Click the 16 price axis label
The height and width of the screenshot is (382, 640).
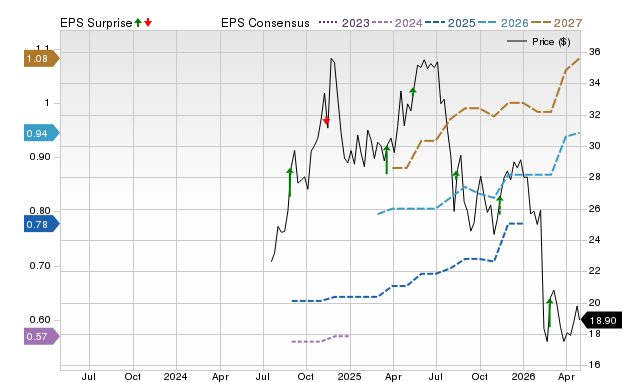coord(594,364)
